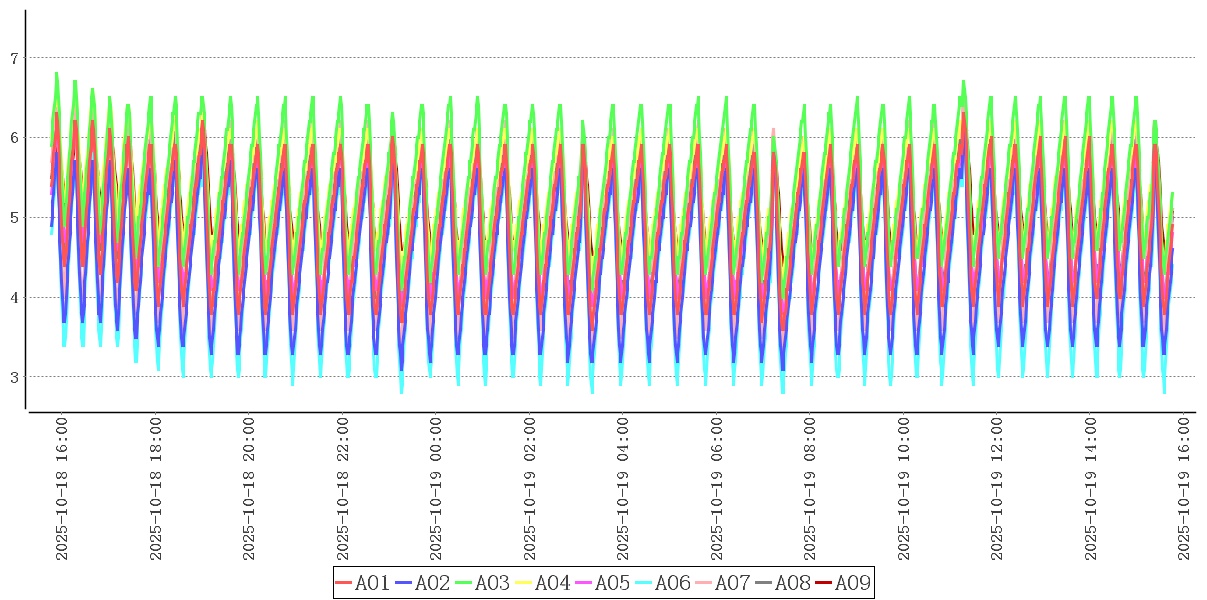Click the 2025-10-19 16:00 x-axis label
1207x600 pixels.
coord(1184,489)
